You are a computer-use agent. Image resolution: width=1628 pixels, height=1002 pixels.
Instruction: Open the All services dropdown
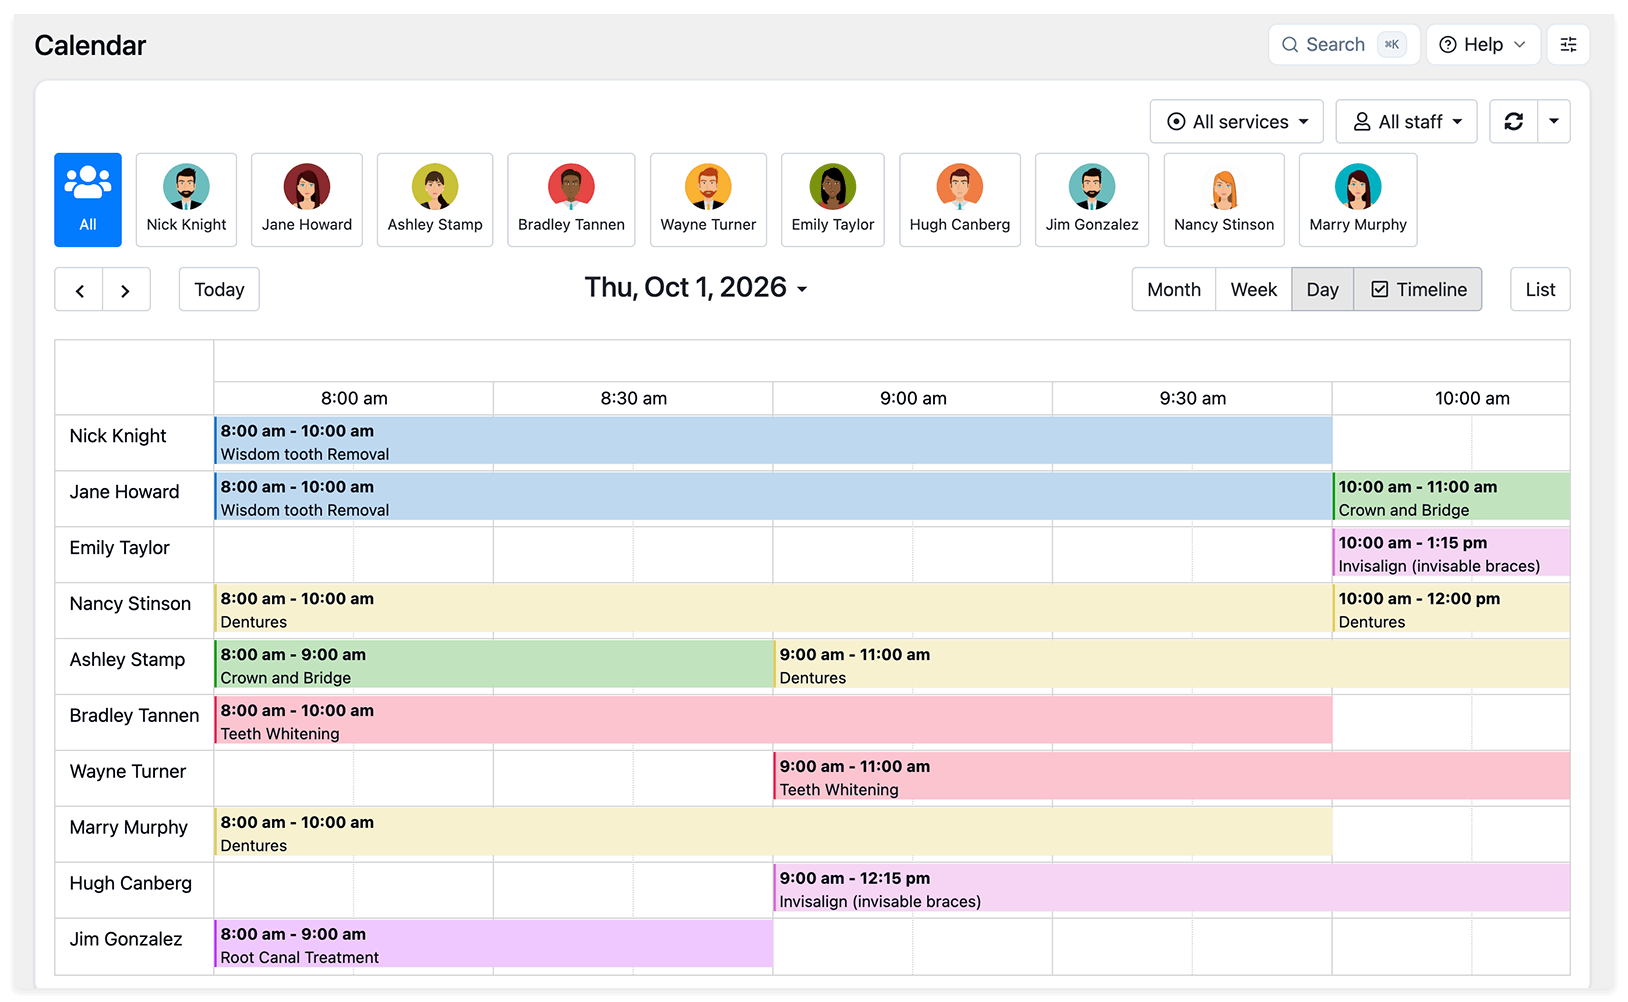tap(1237, 121)
